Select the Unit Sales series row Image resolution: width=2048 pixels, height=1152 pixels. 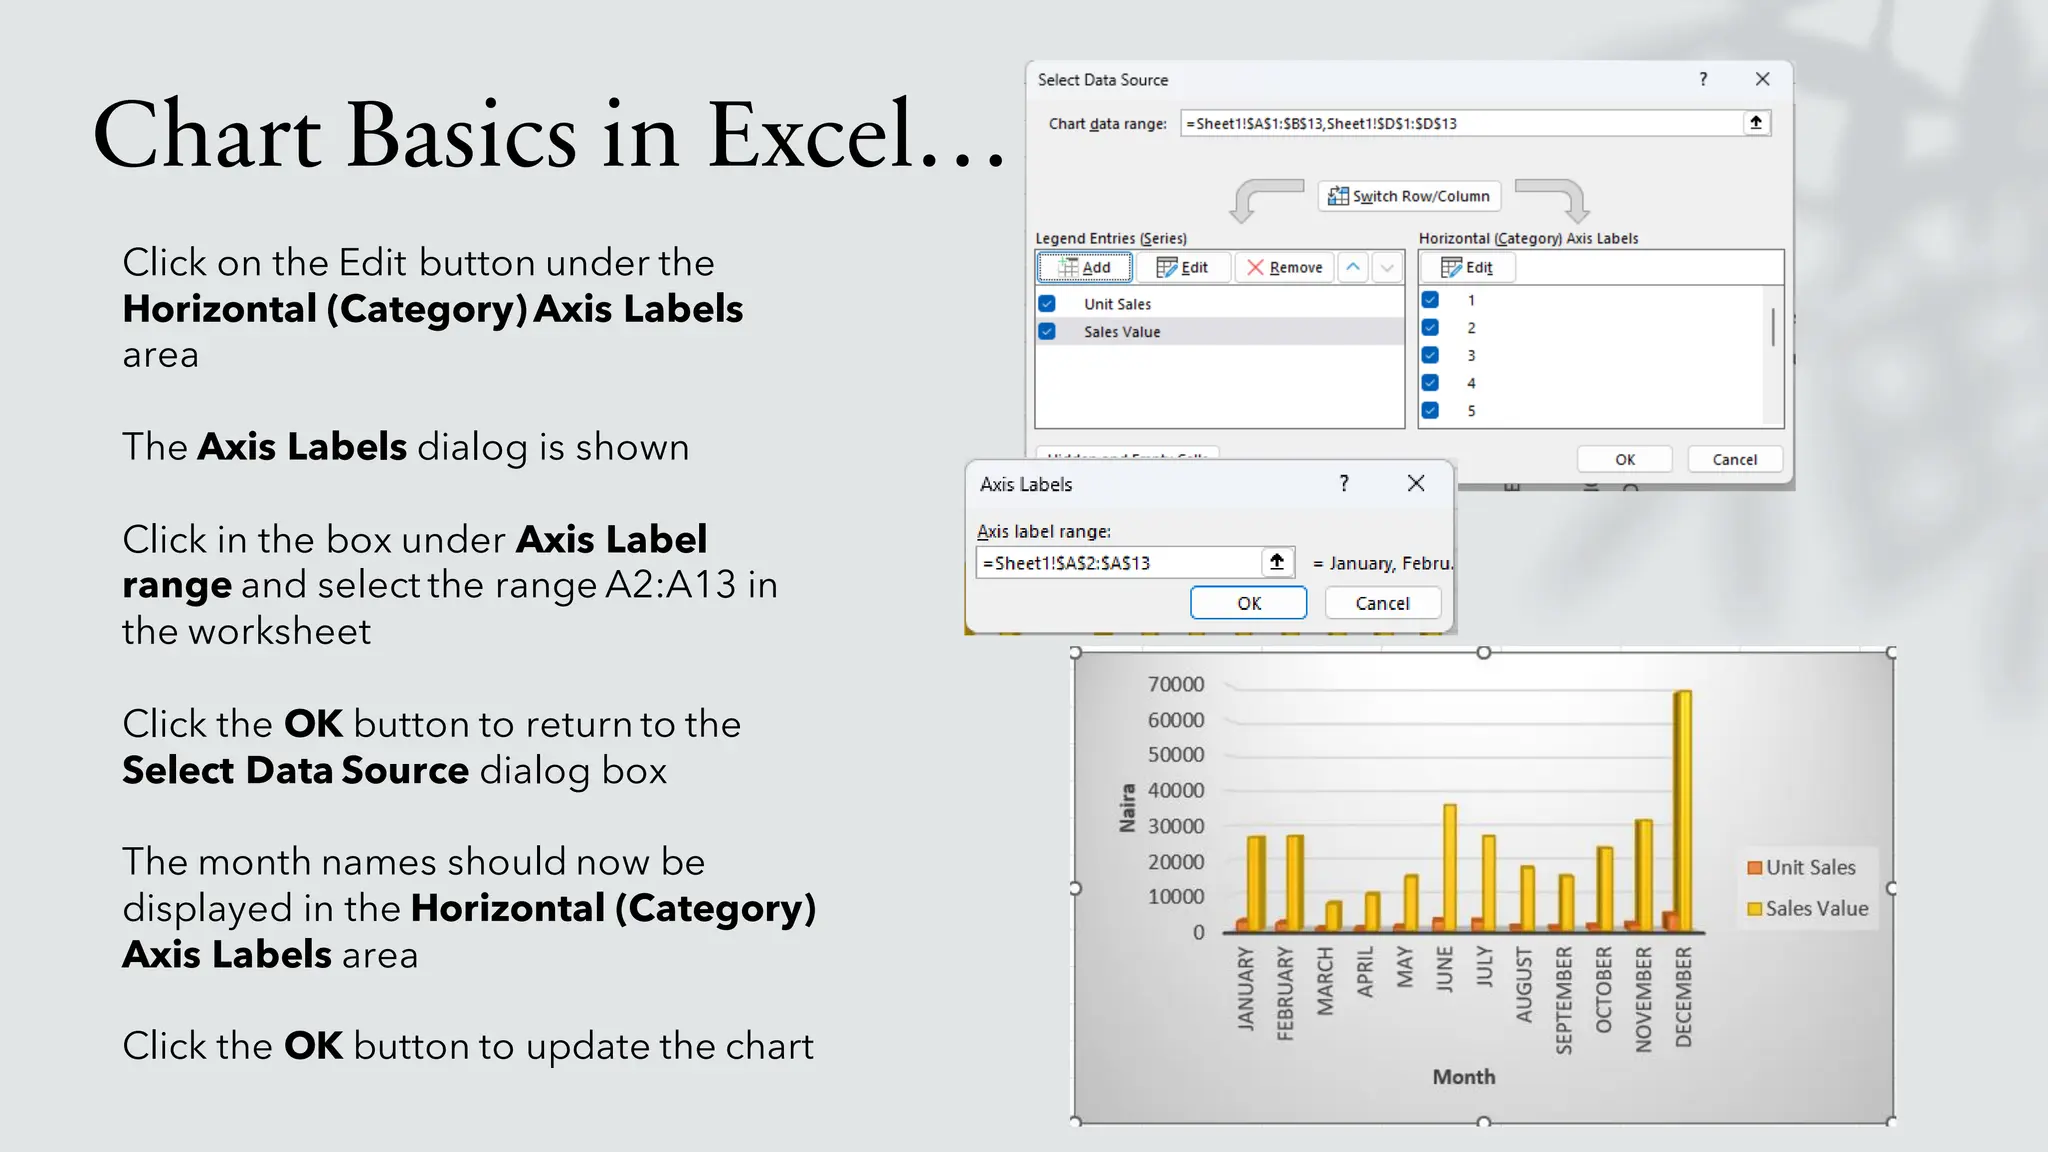(x=1220, y=303)
